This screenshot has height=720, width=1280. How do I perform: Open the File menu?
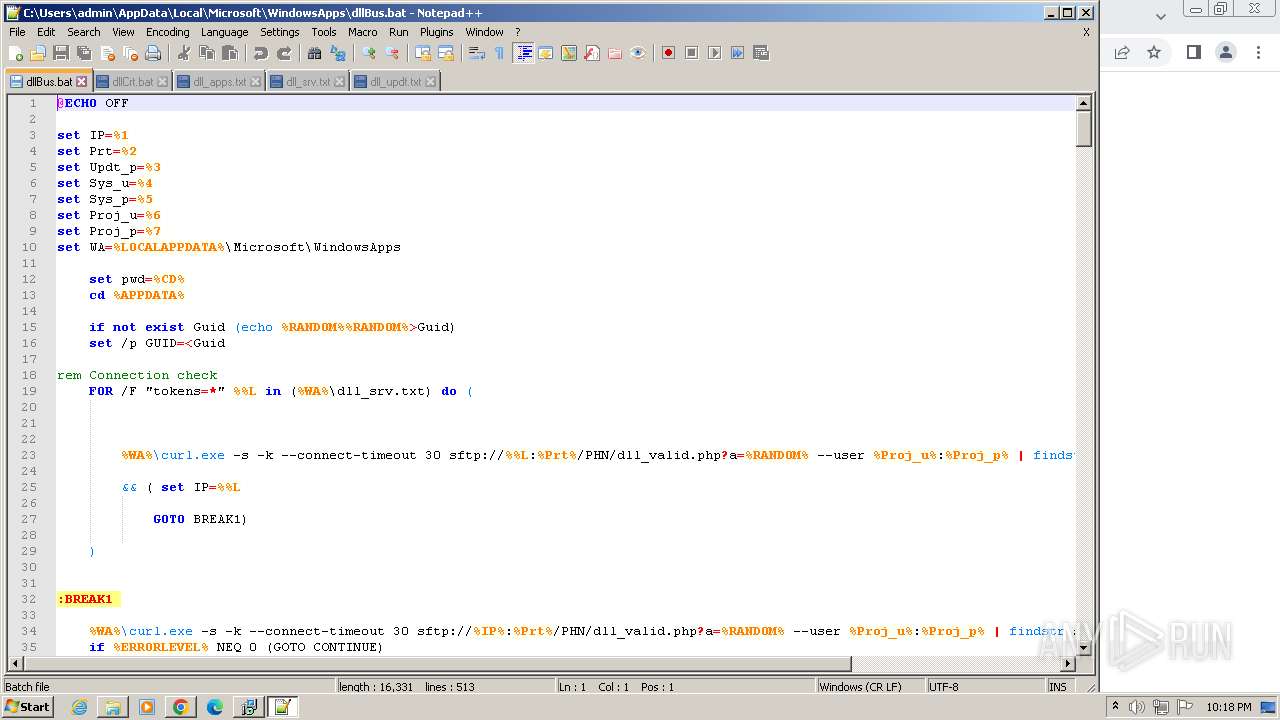point(17,32)
